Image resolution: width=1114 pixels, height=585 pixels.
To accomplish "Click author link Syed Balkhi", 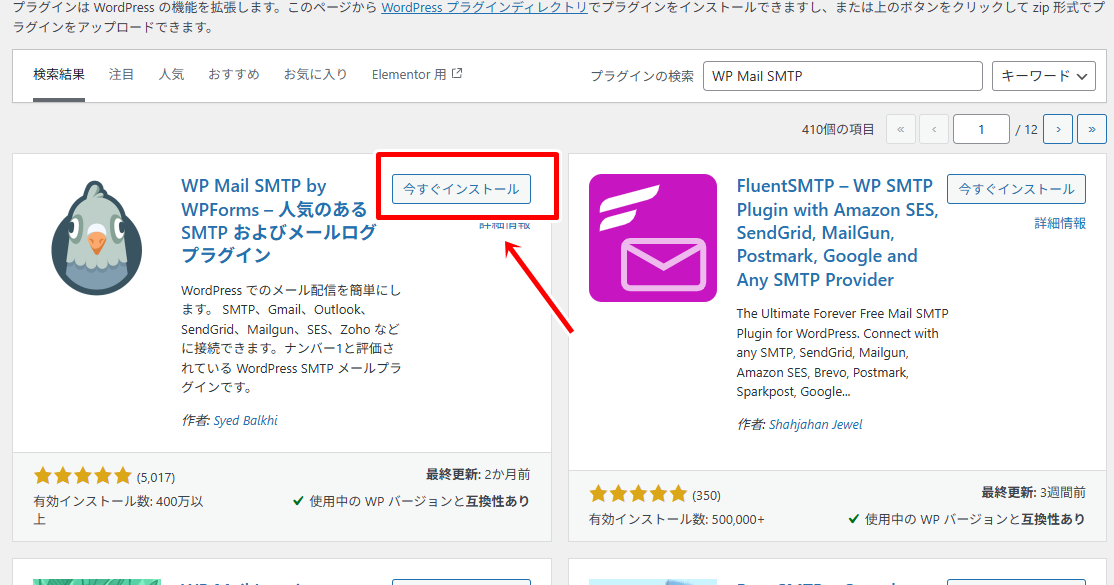I will pos(248,420).
